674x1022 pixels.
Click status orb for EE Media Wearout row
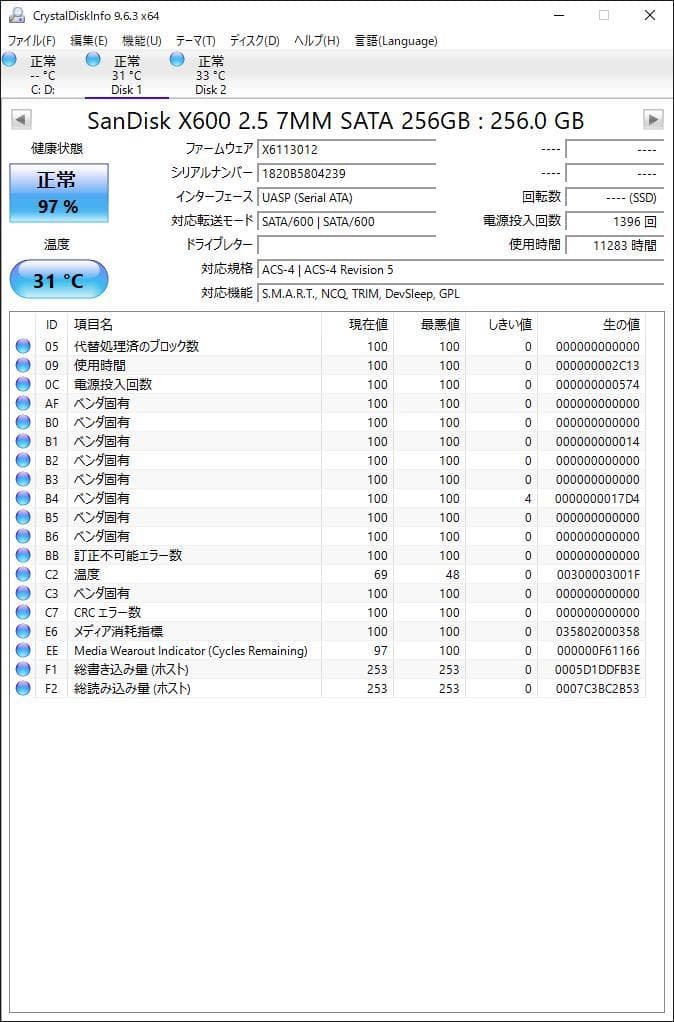click(23, 650)
